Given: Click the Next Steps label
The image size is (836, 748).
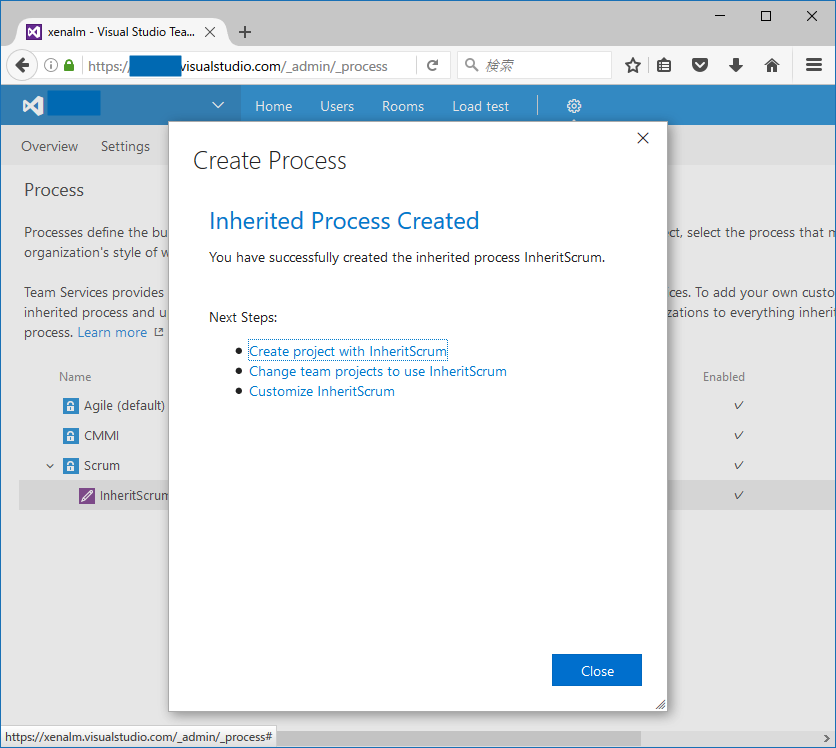Looking at the screenshot, I should [243, 317].
